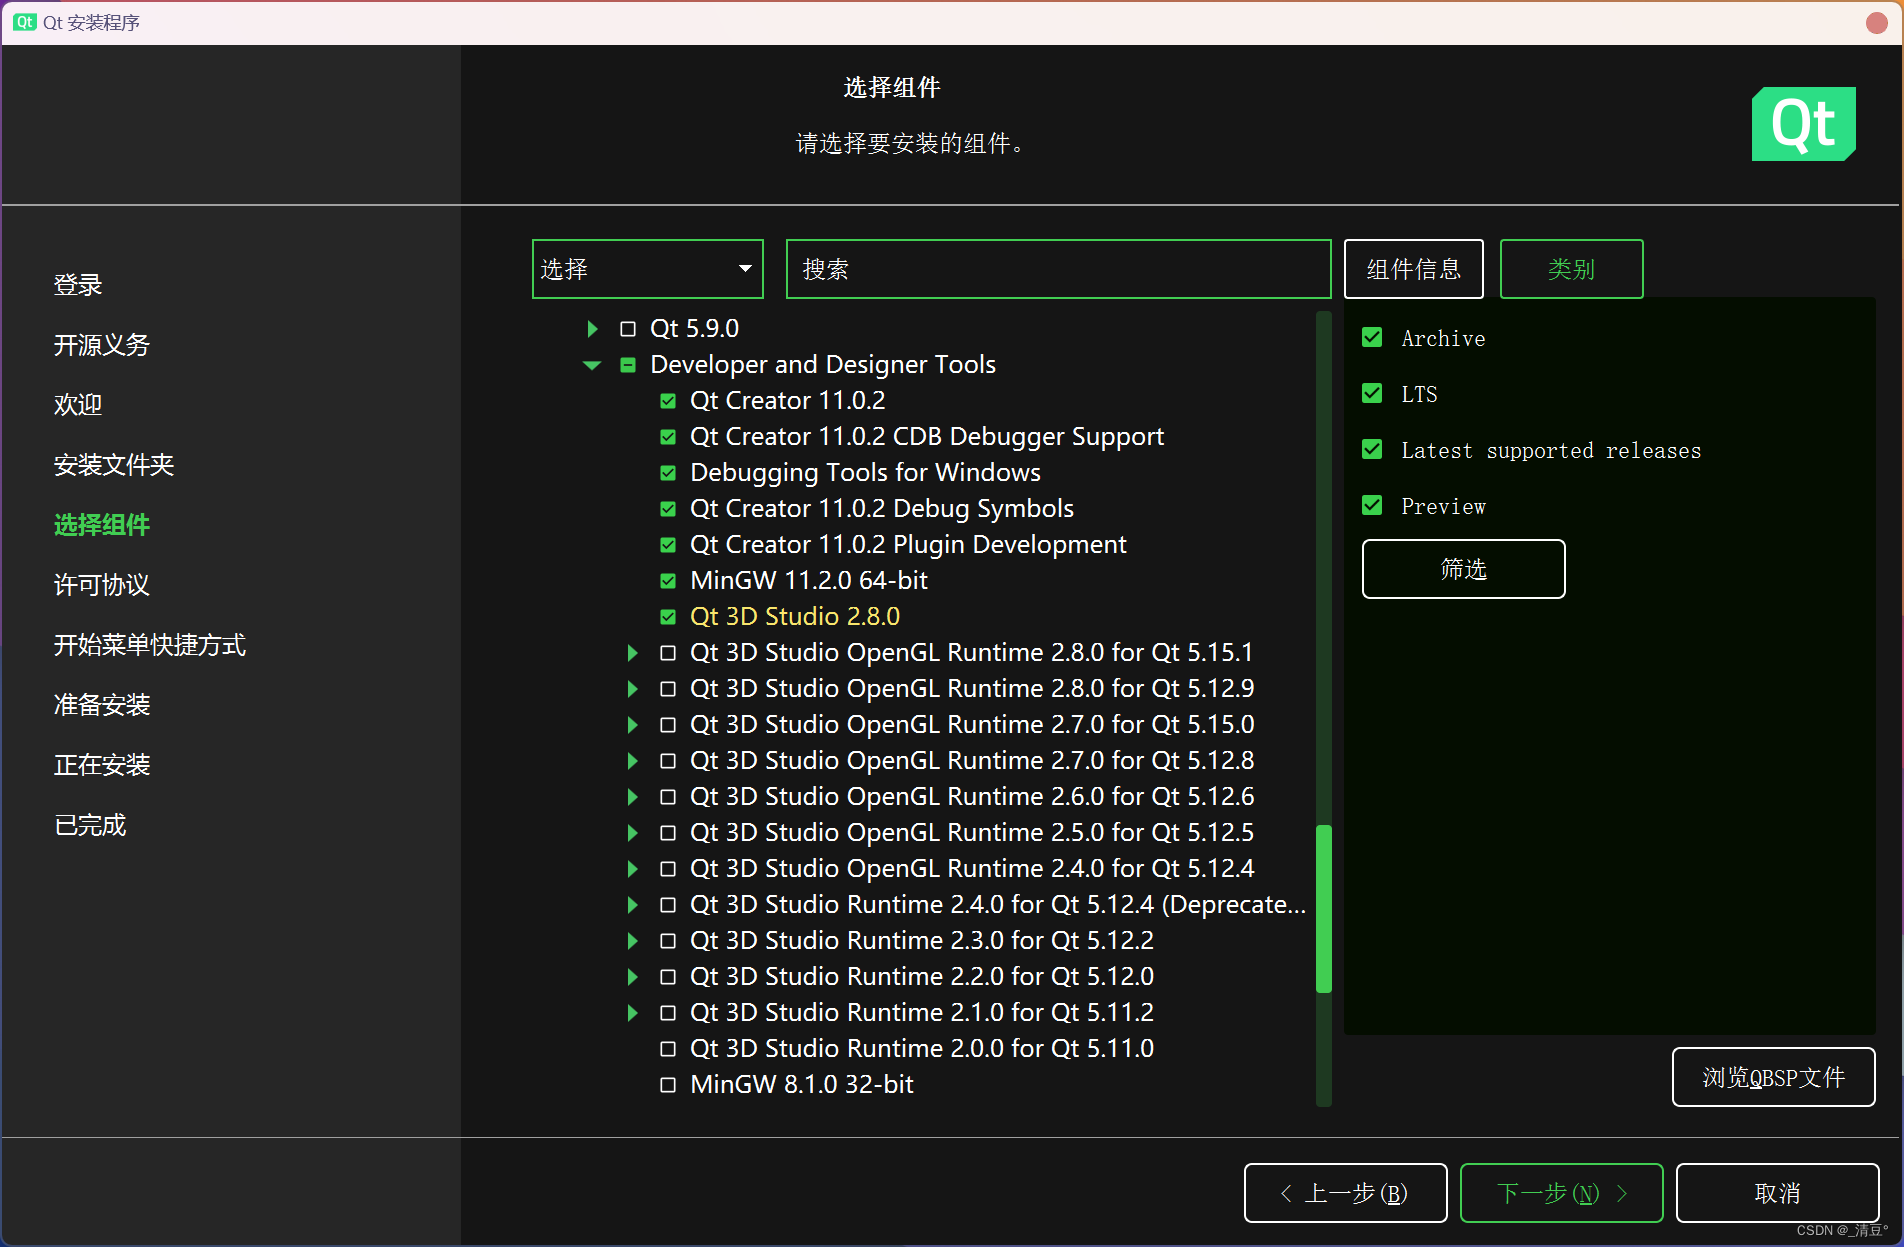The width and height of the screenshot is (1904, 1247).
Task: Click the 搜索 search field
Action: (1058, 269)
